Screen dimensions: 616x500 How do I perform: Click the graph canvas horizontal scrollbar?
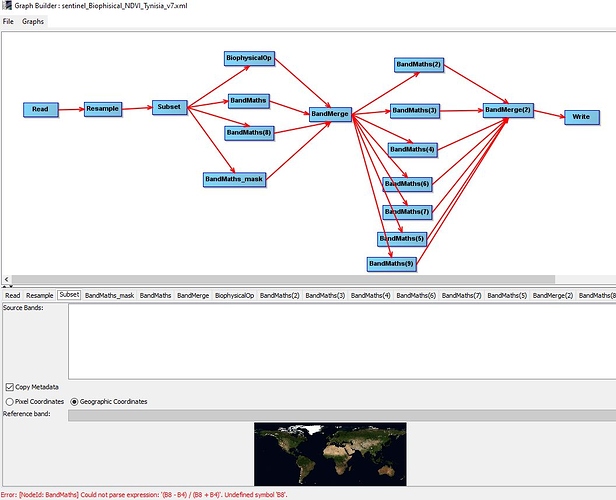pyautogui.click(x=283, y=279)
